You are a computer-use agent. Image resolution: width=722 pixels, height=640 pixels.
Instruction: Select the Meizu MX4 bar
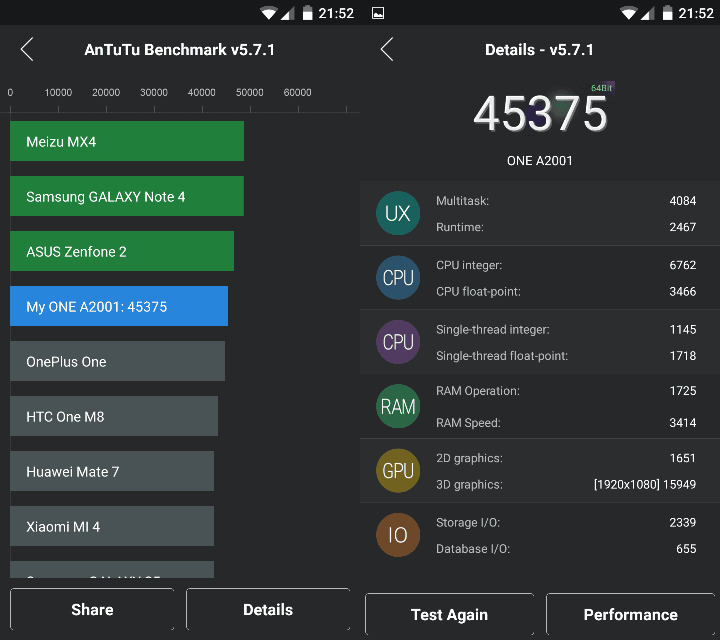click(x=127, y=141)
